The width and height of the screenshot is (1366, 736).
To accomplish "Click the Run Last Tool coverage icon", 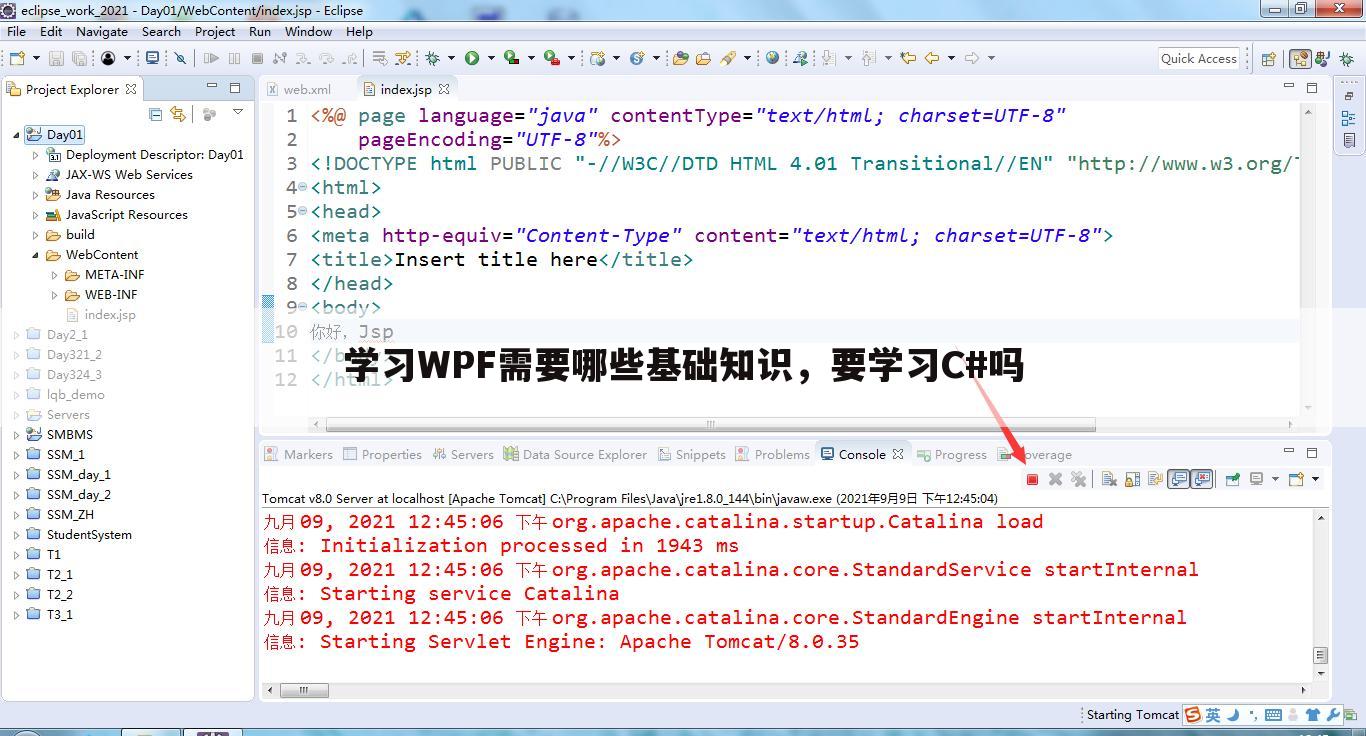I will pyautogui.click(x=511, y=58).
